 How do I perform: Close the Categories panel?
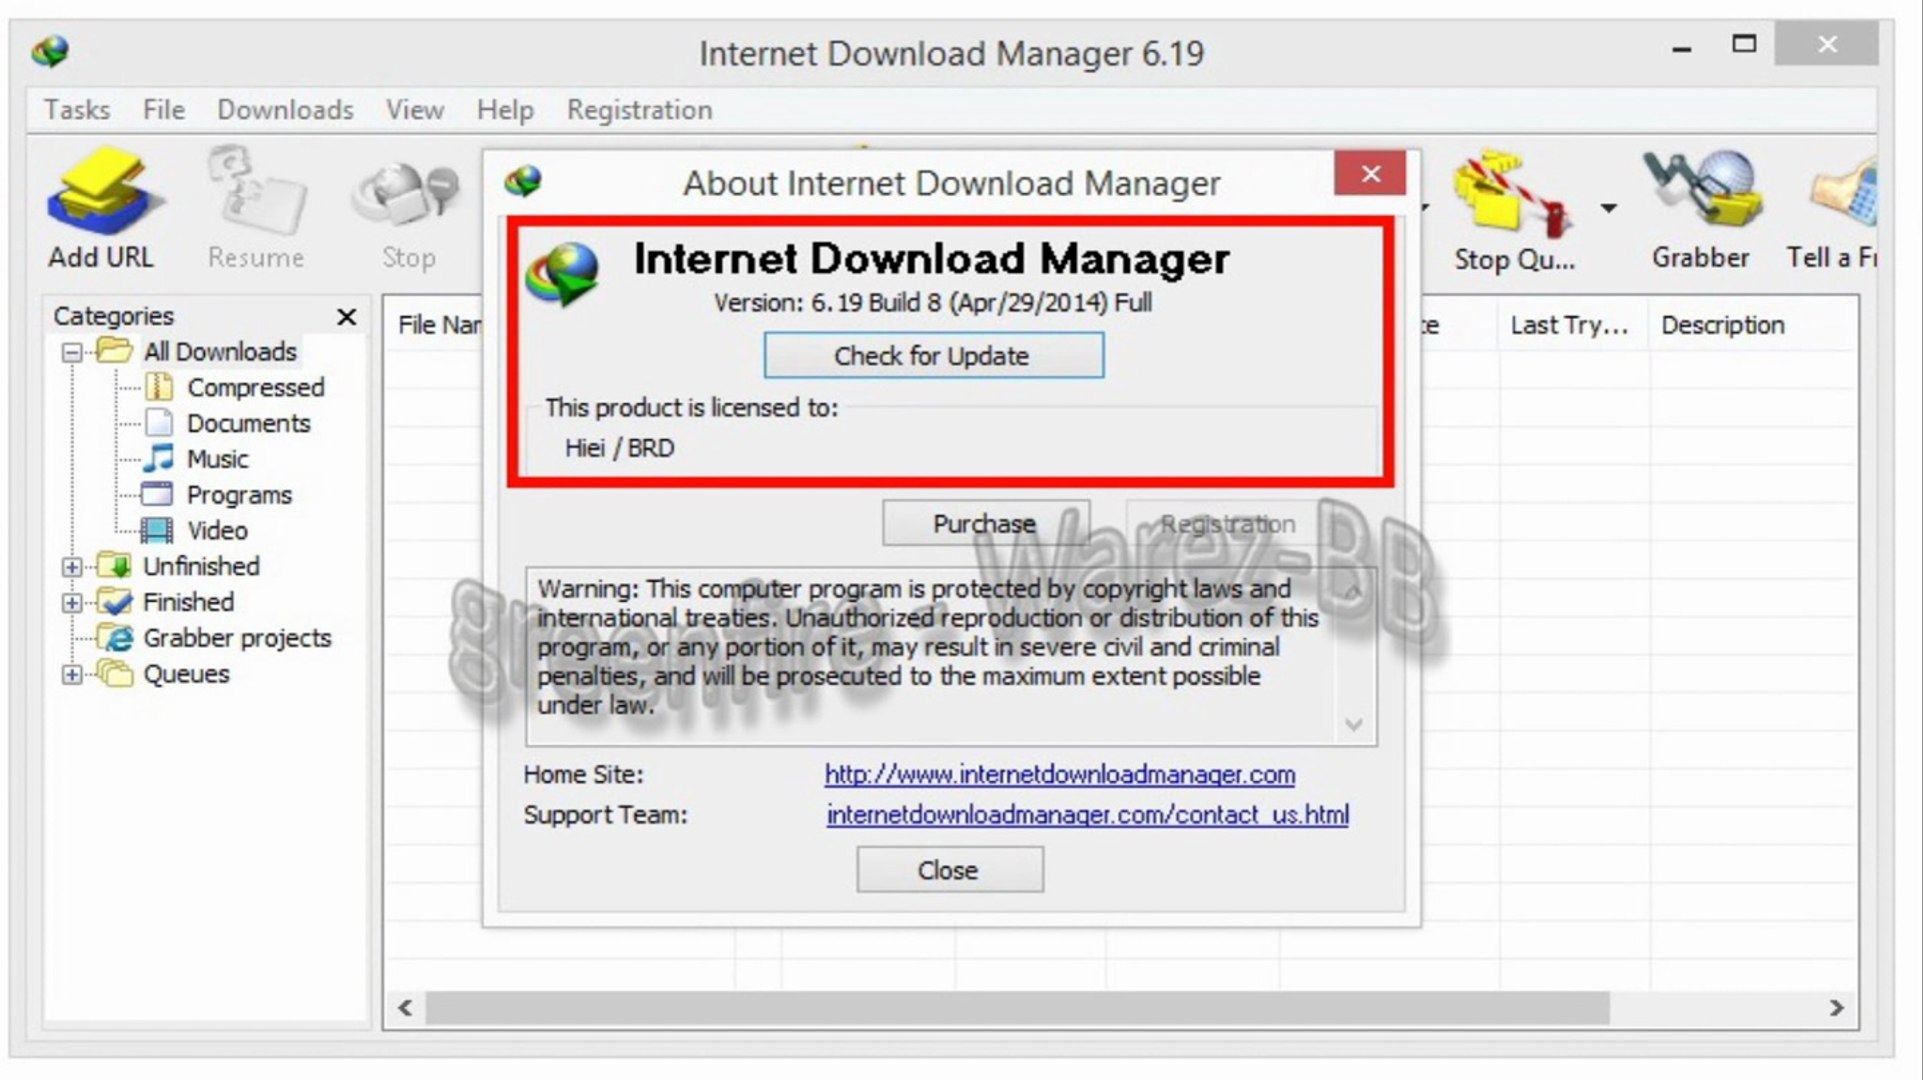point(347,317)
